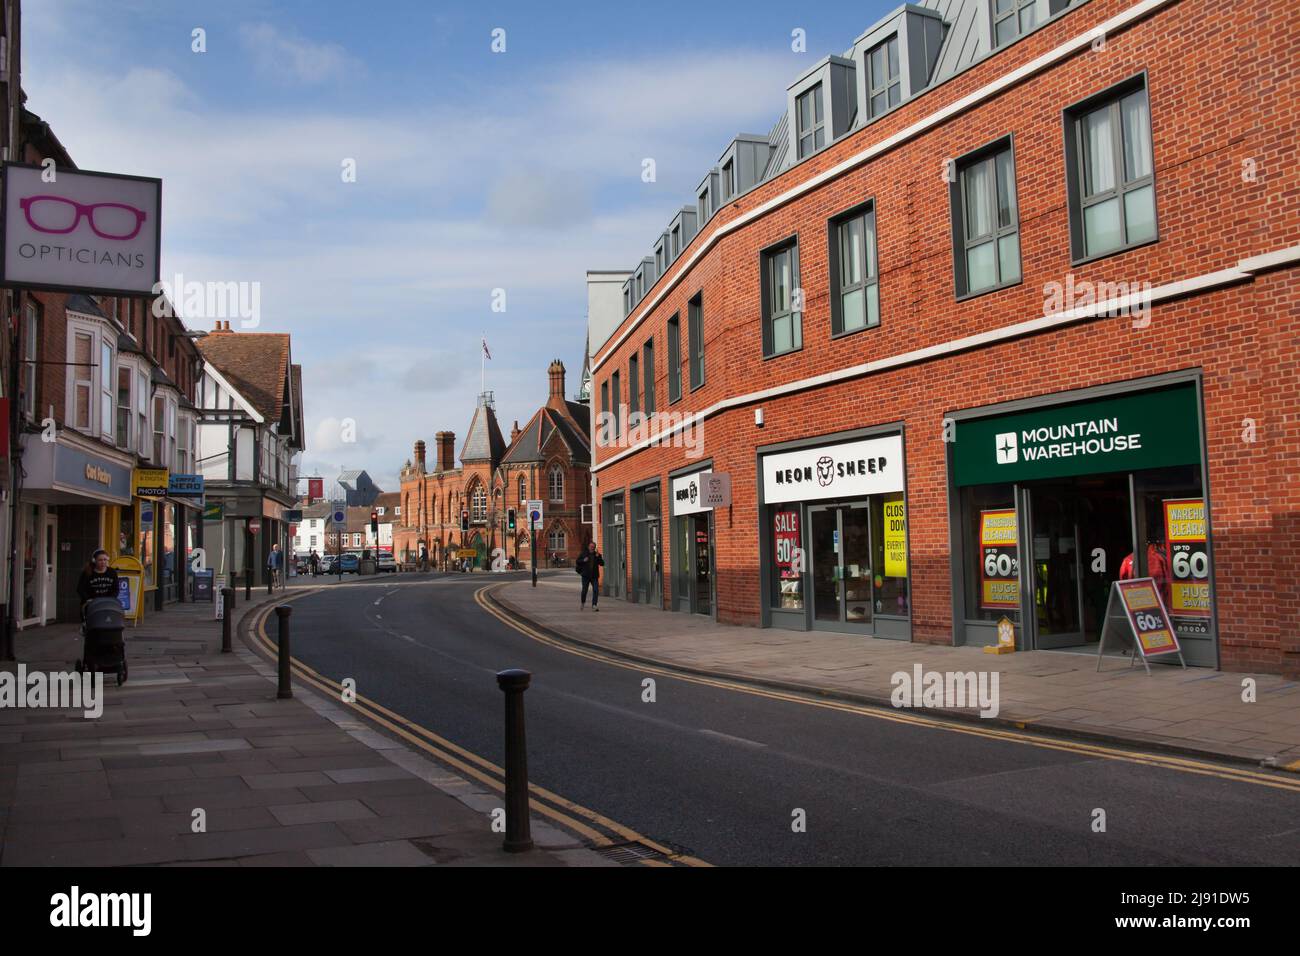Viewport: 1300px width, 956px height.
Task: Click the SALE 50% window poster
Action: pyautogui.click(x=788, y=541)
